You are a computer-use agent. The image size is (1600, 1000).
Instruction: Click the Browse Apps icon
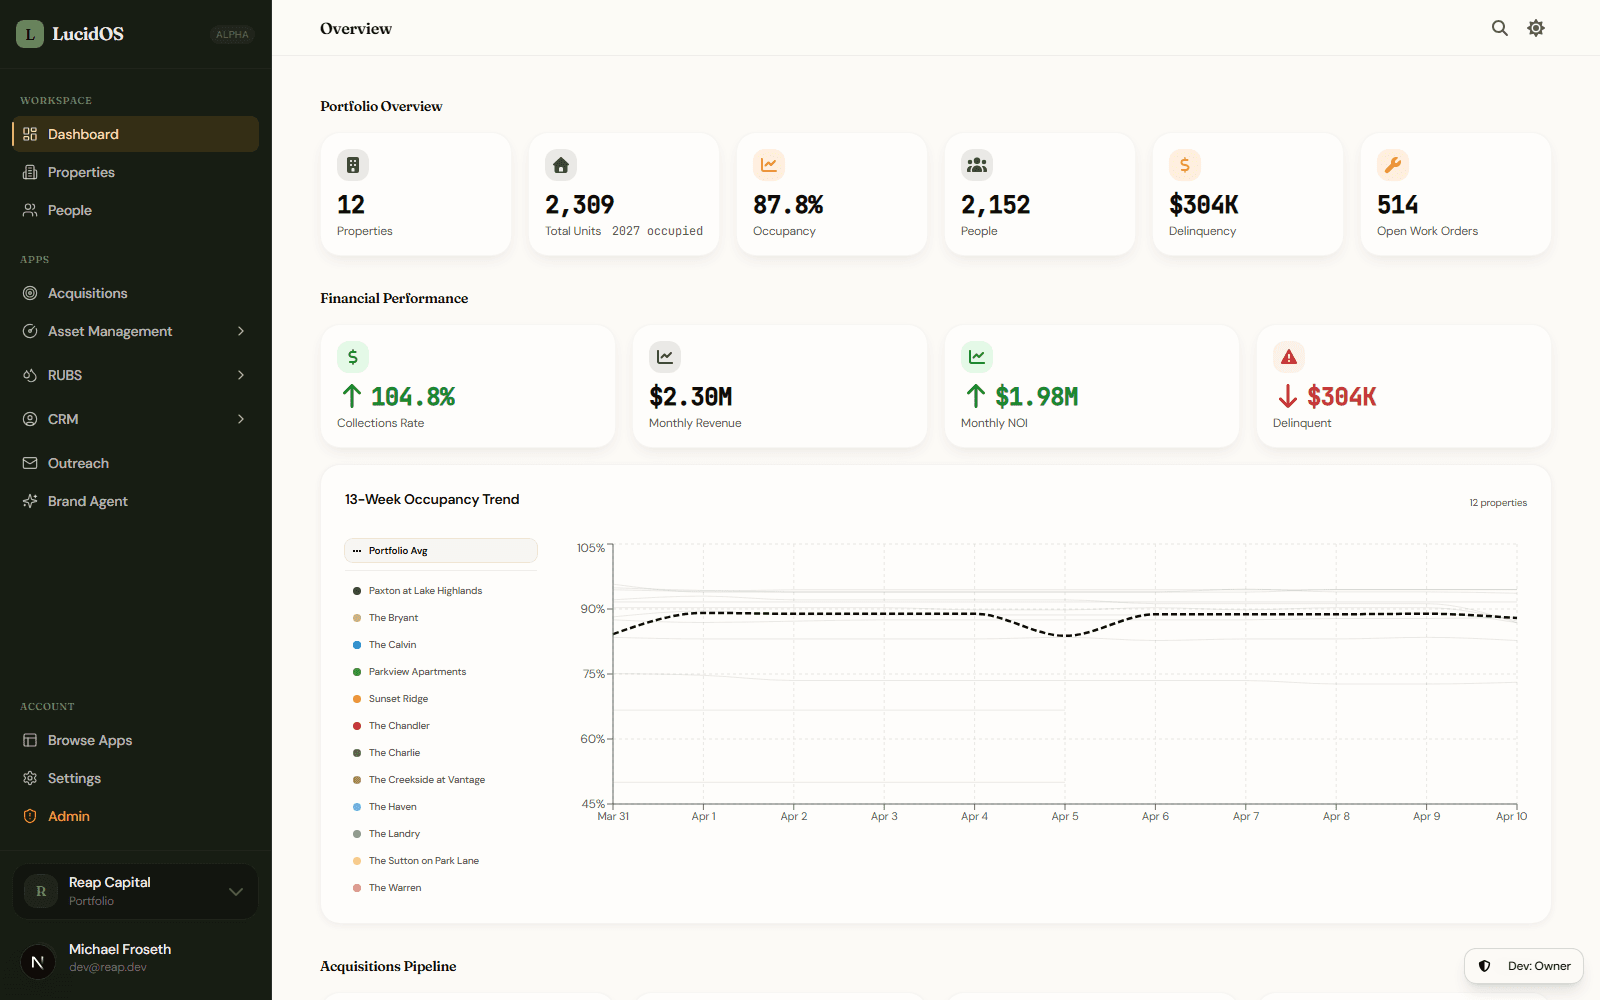30,740
